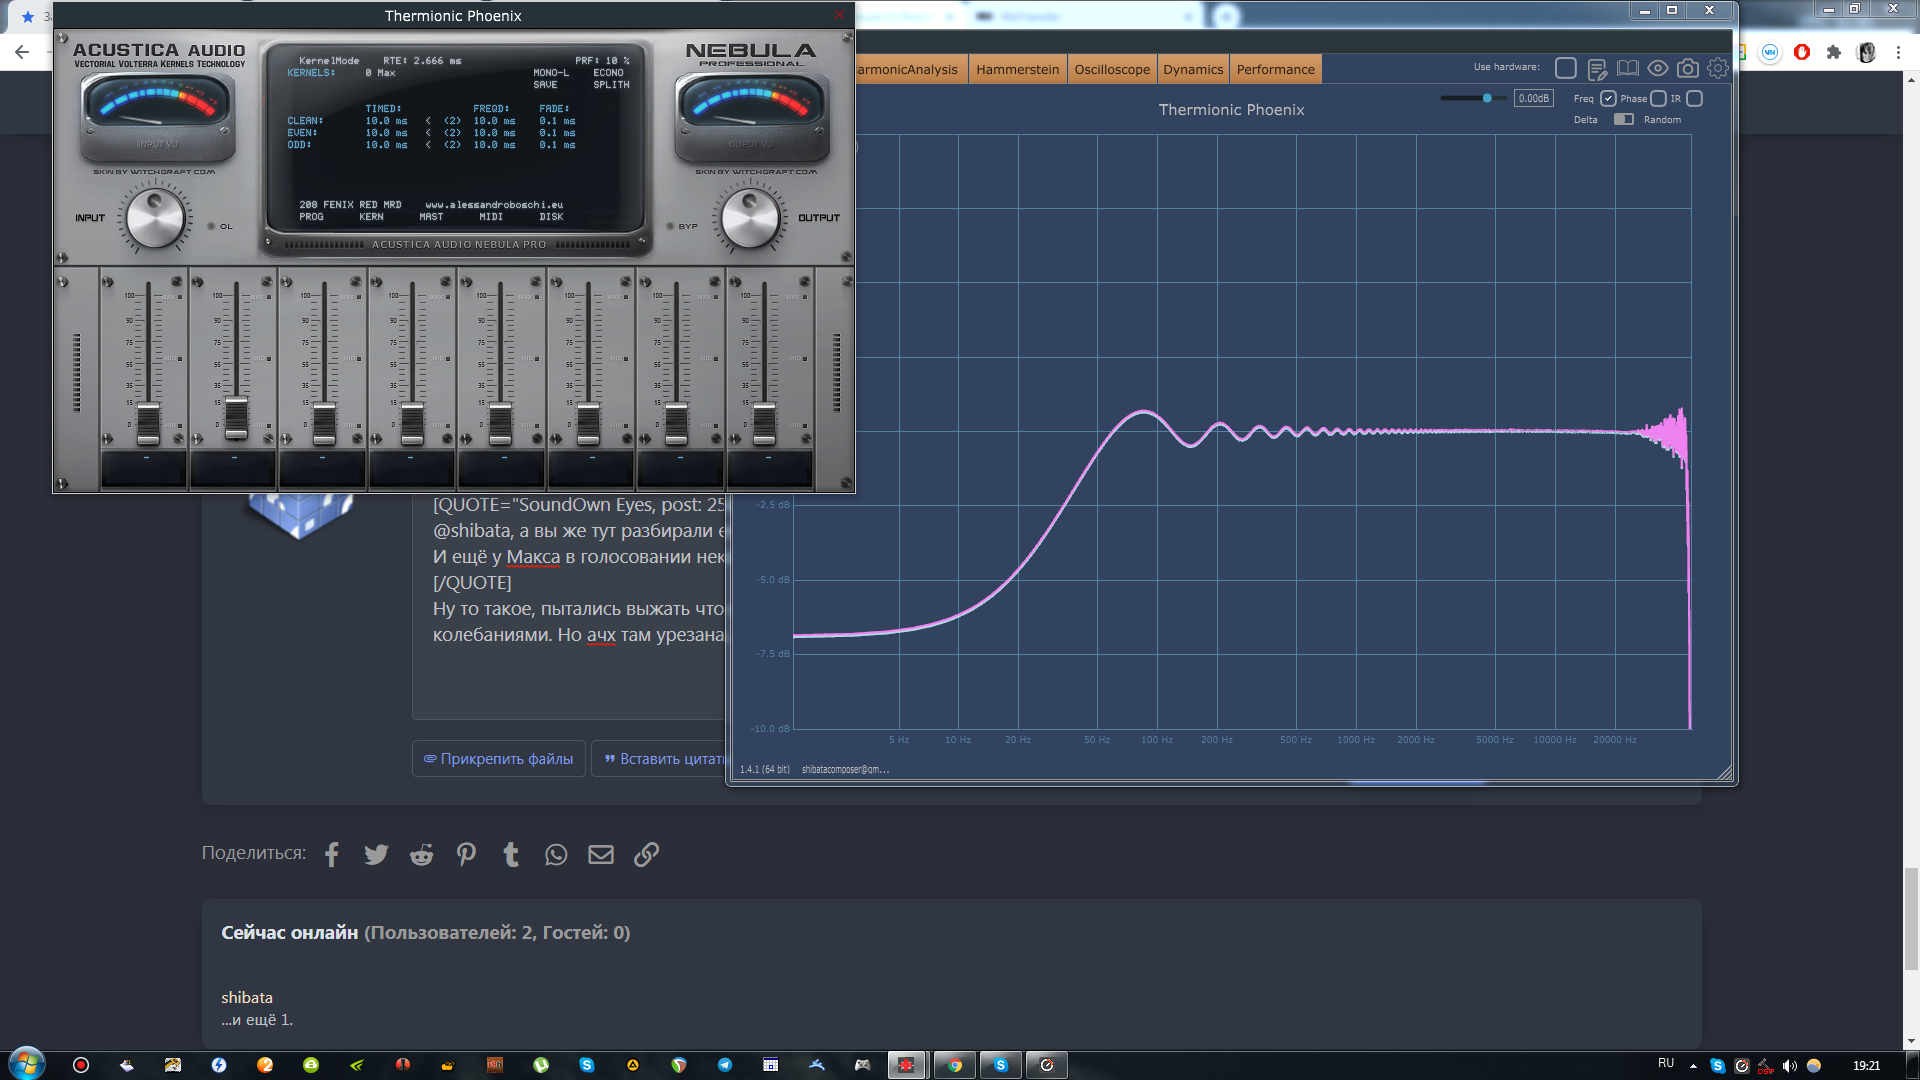This screenshot has height=1080, width=1920.
Task: Open the KERN page in Nebula display
Action: (x=371, y=217)
